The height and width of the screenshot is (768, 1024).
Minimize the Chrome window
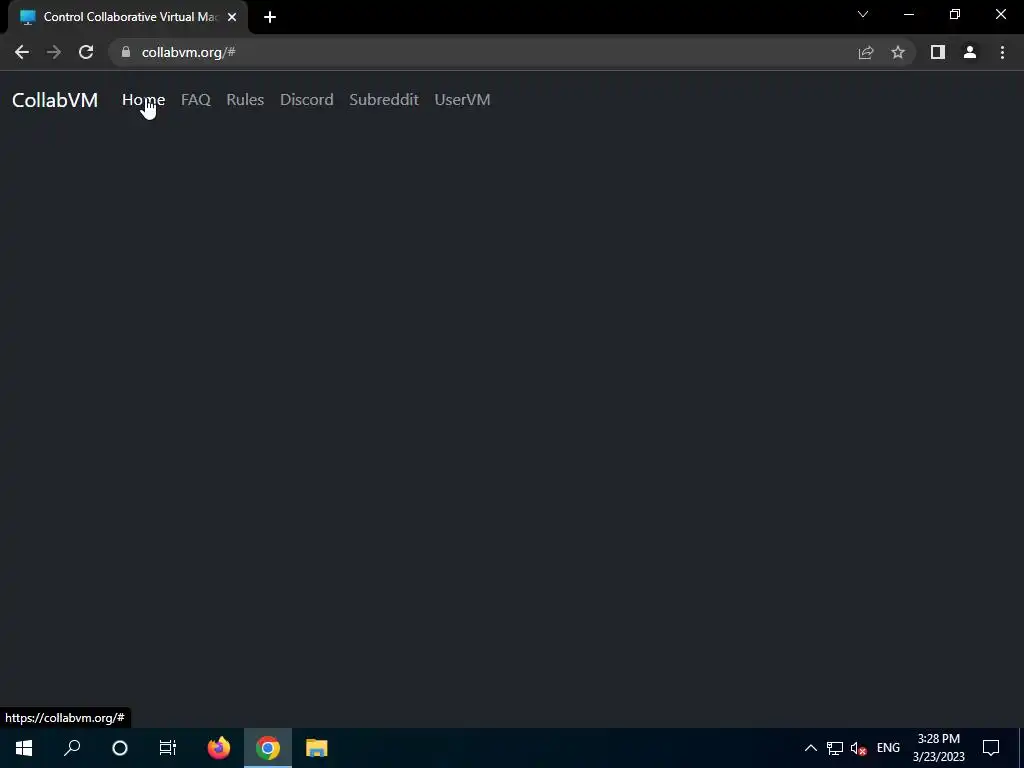[x=909, y=14]
